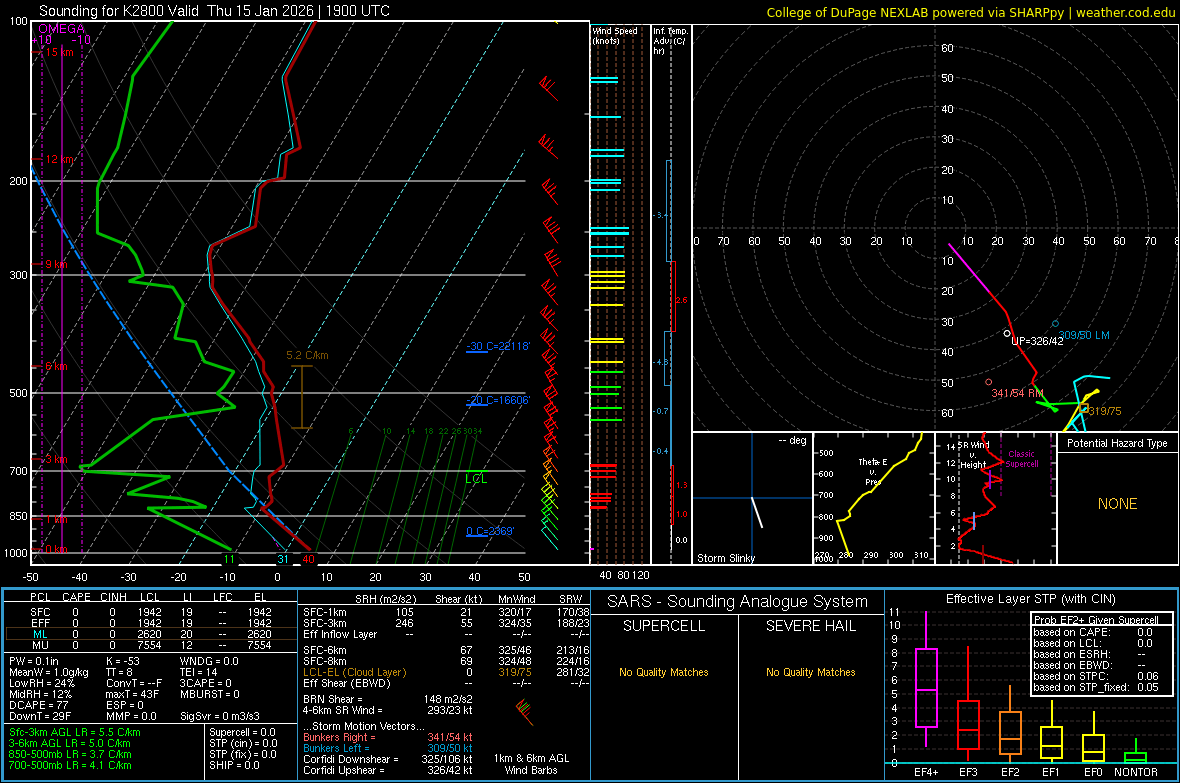
Task: Click the Wind Speed (knots) panel header
Action: point(614,35)
